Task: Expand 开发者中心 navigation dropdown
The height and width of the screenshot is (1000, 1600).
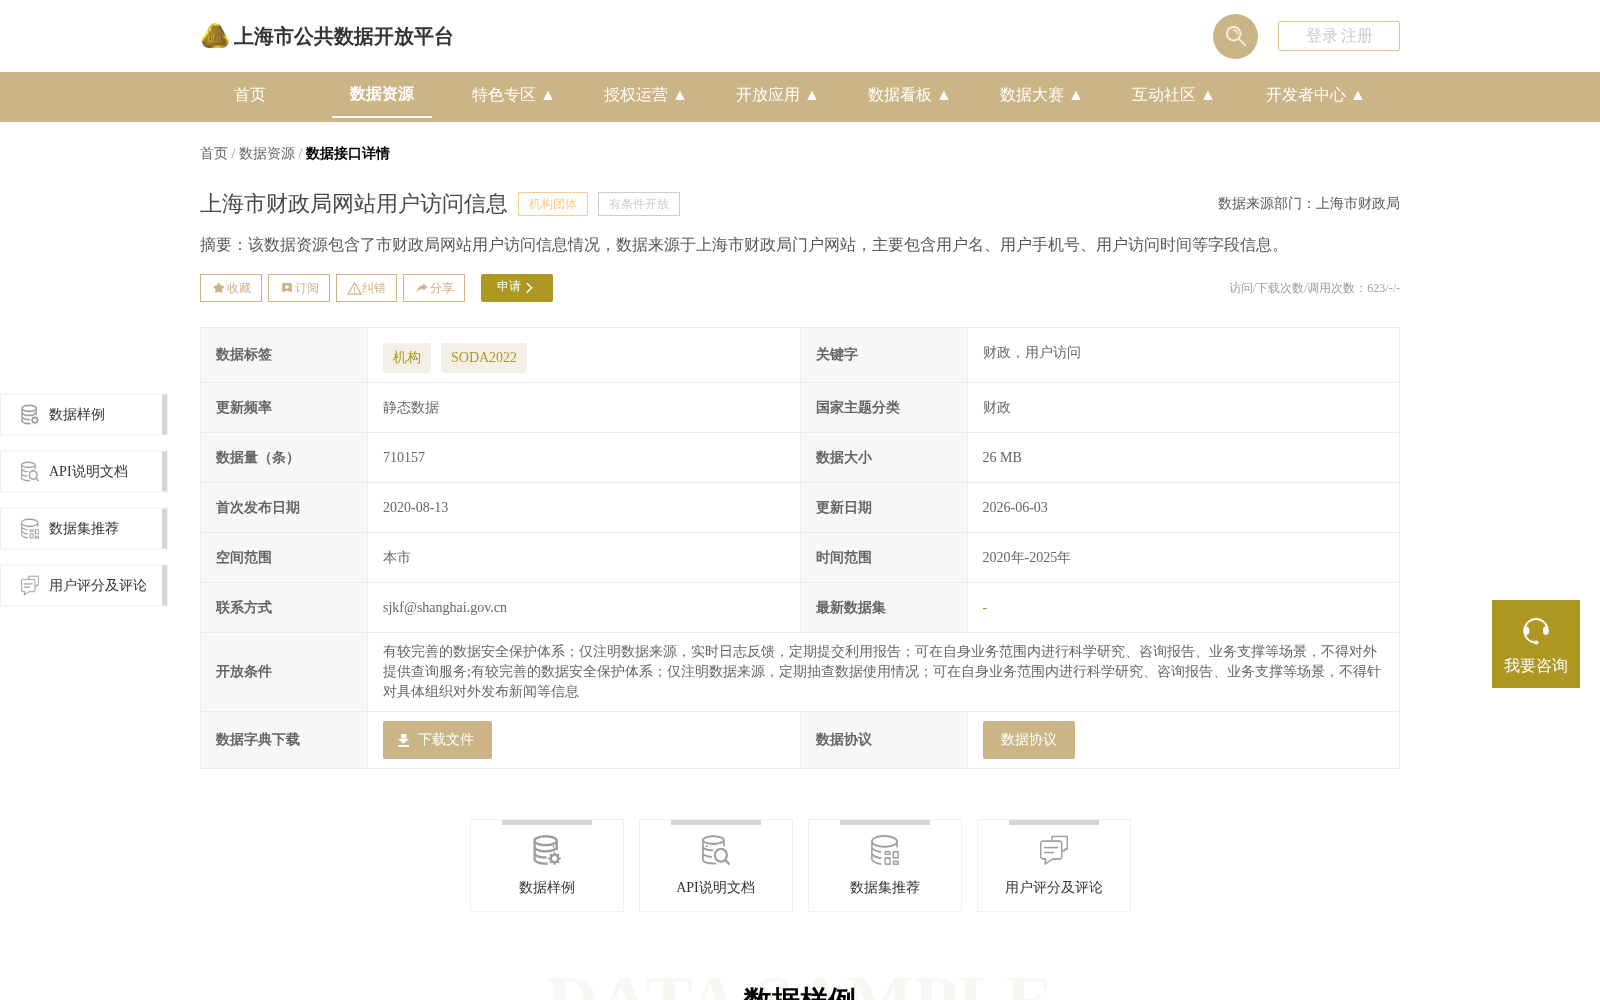Action: tap(1315, 95)
